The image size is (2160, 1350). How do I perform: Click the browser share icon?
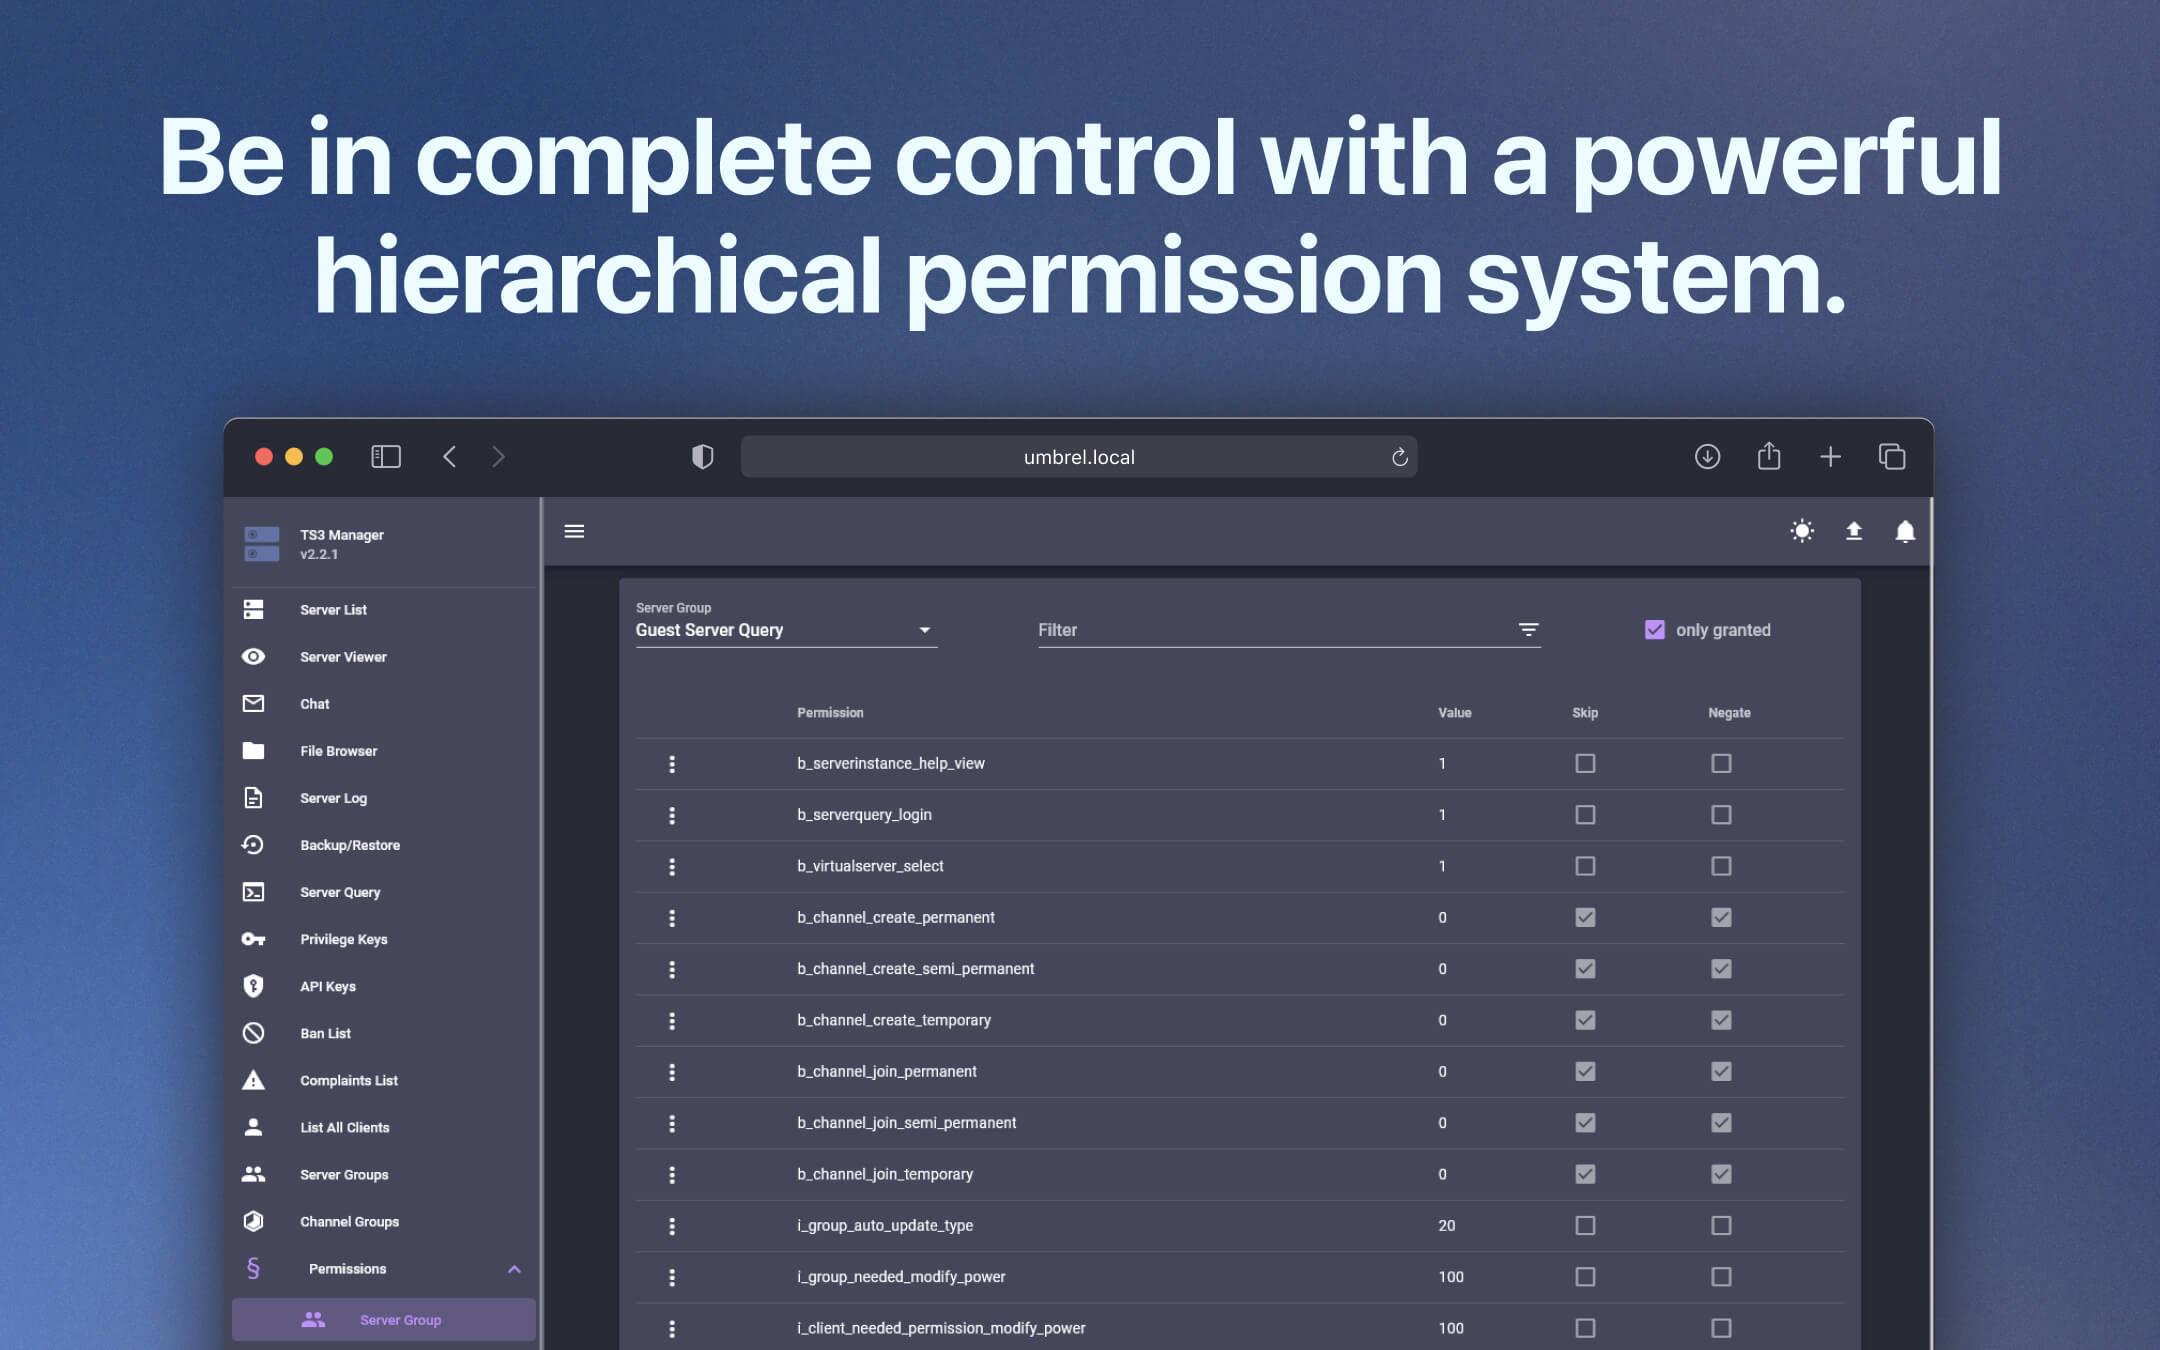point(1769,457)
